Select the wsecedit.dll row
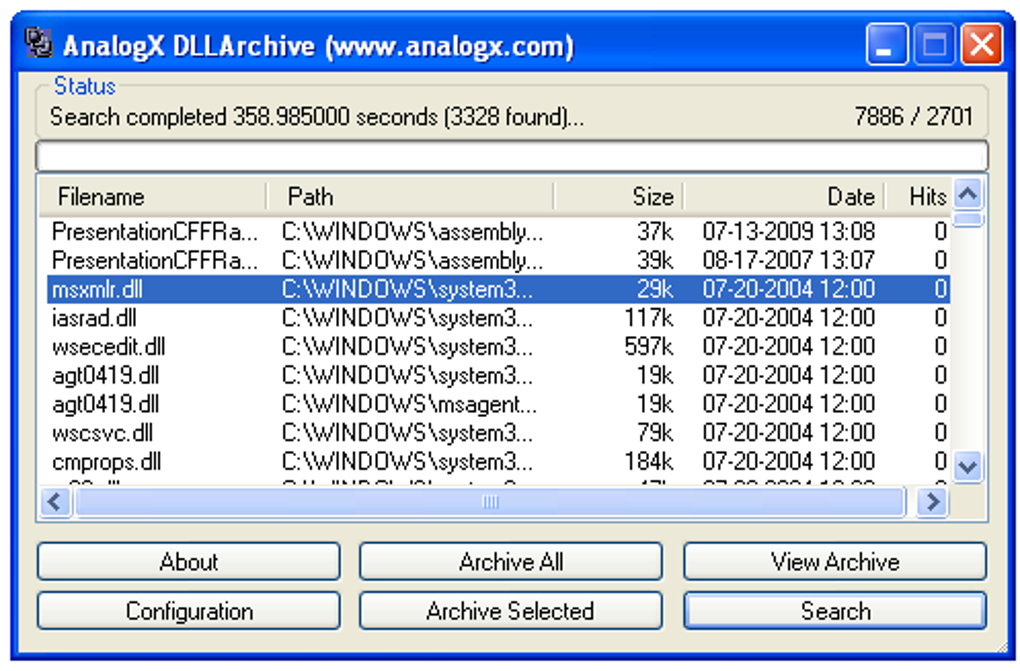Viewport: 1020px width, 671px height. 498,346
